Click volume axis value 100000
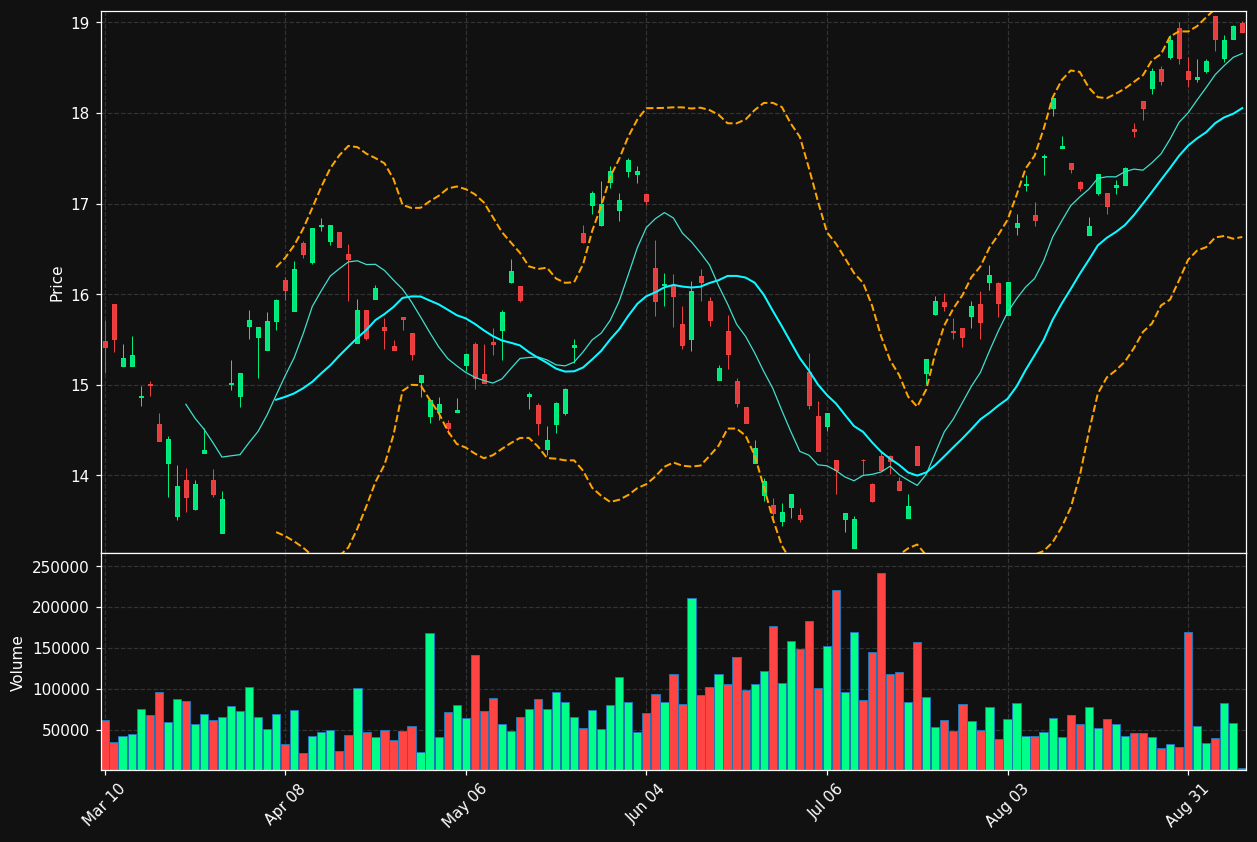 [63, 690]
